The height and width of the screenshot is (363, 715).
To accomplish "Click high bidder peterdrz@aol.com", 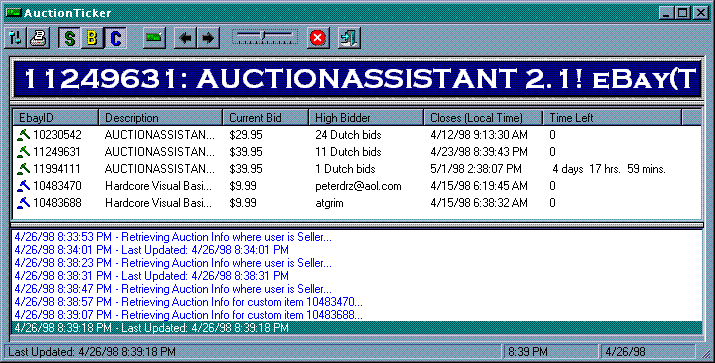I will 358,186.
